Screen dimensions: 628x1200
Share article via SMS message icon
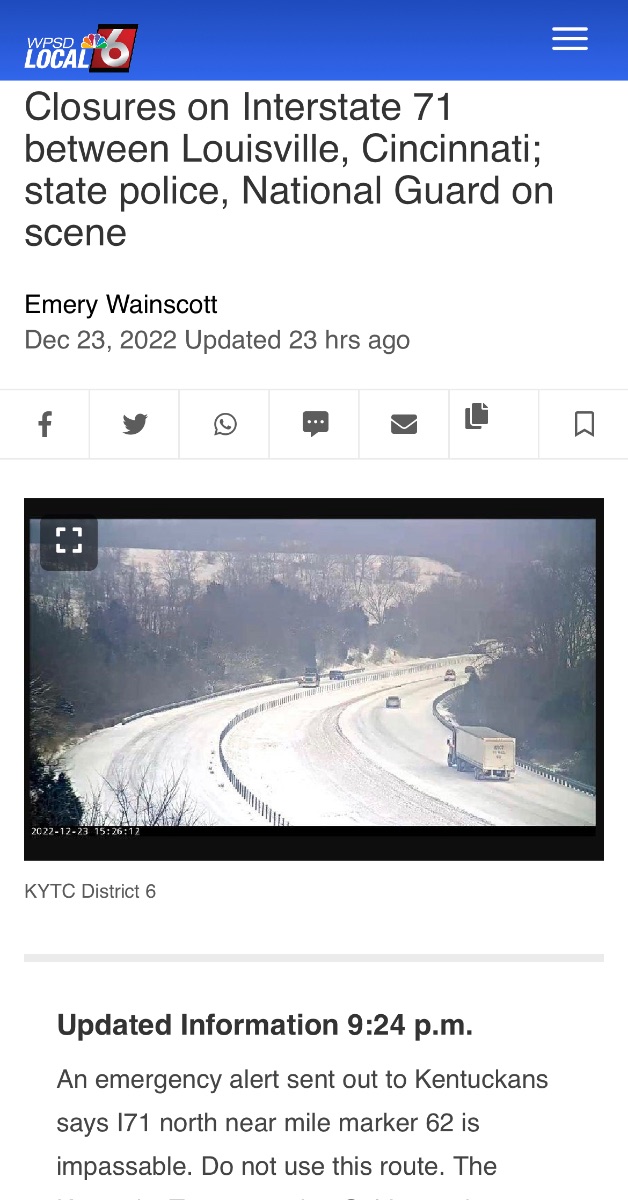pyautogui.click(x=315, y=424)
